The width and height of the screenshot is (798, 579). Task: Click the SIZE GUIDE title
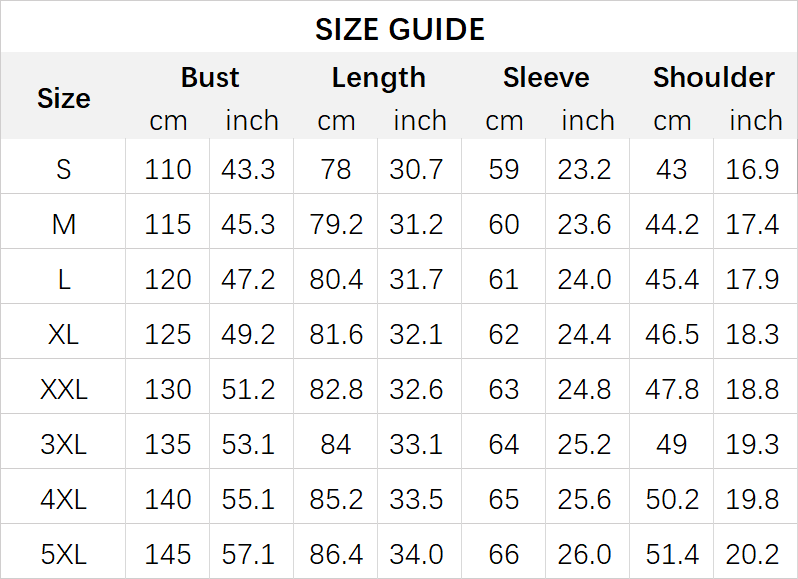(399, 29)
